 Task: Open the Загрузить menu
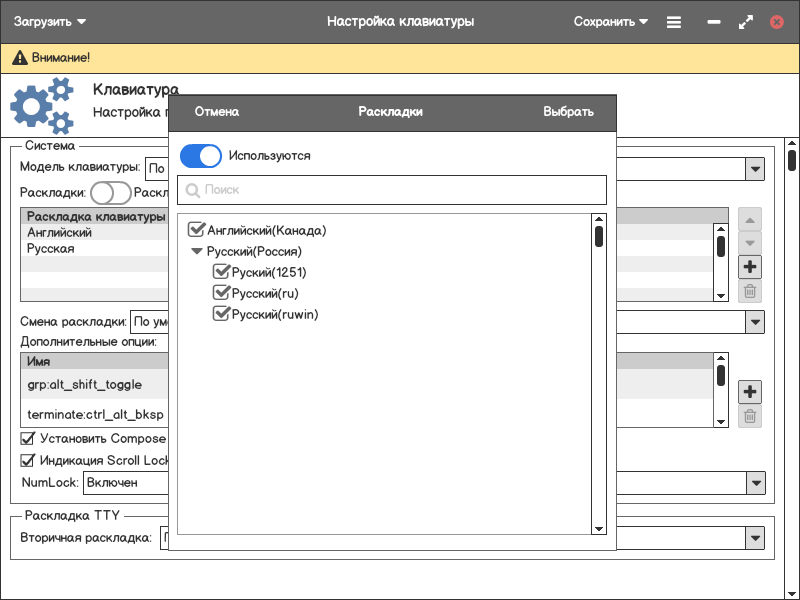click(50, 22)
